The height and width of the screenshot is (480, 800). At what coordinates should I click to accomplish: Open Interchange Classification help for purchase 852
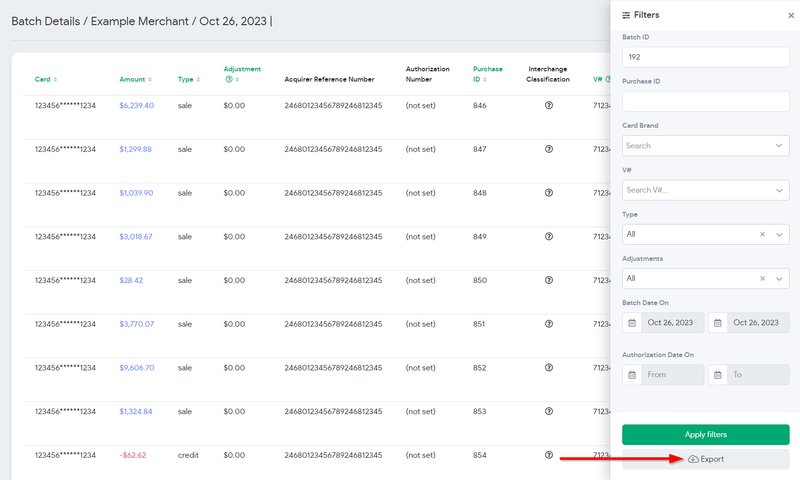[x=548, y=367]
